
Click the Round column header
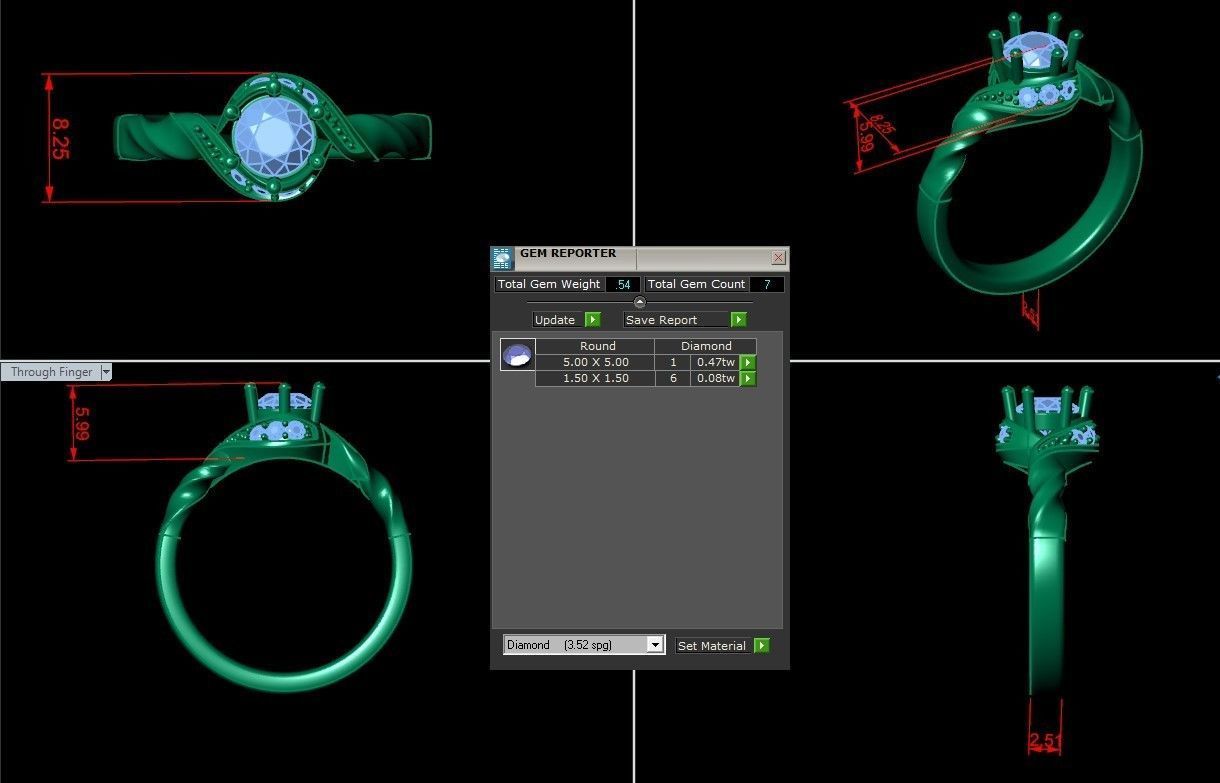tap(596, 346)
